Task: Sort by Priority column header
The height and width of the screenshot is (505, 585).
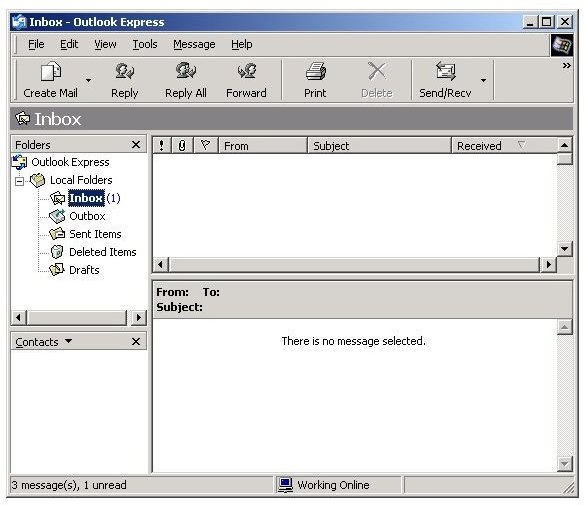Action: 162,145
